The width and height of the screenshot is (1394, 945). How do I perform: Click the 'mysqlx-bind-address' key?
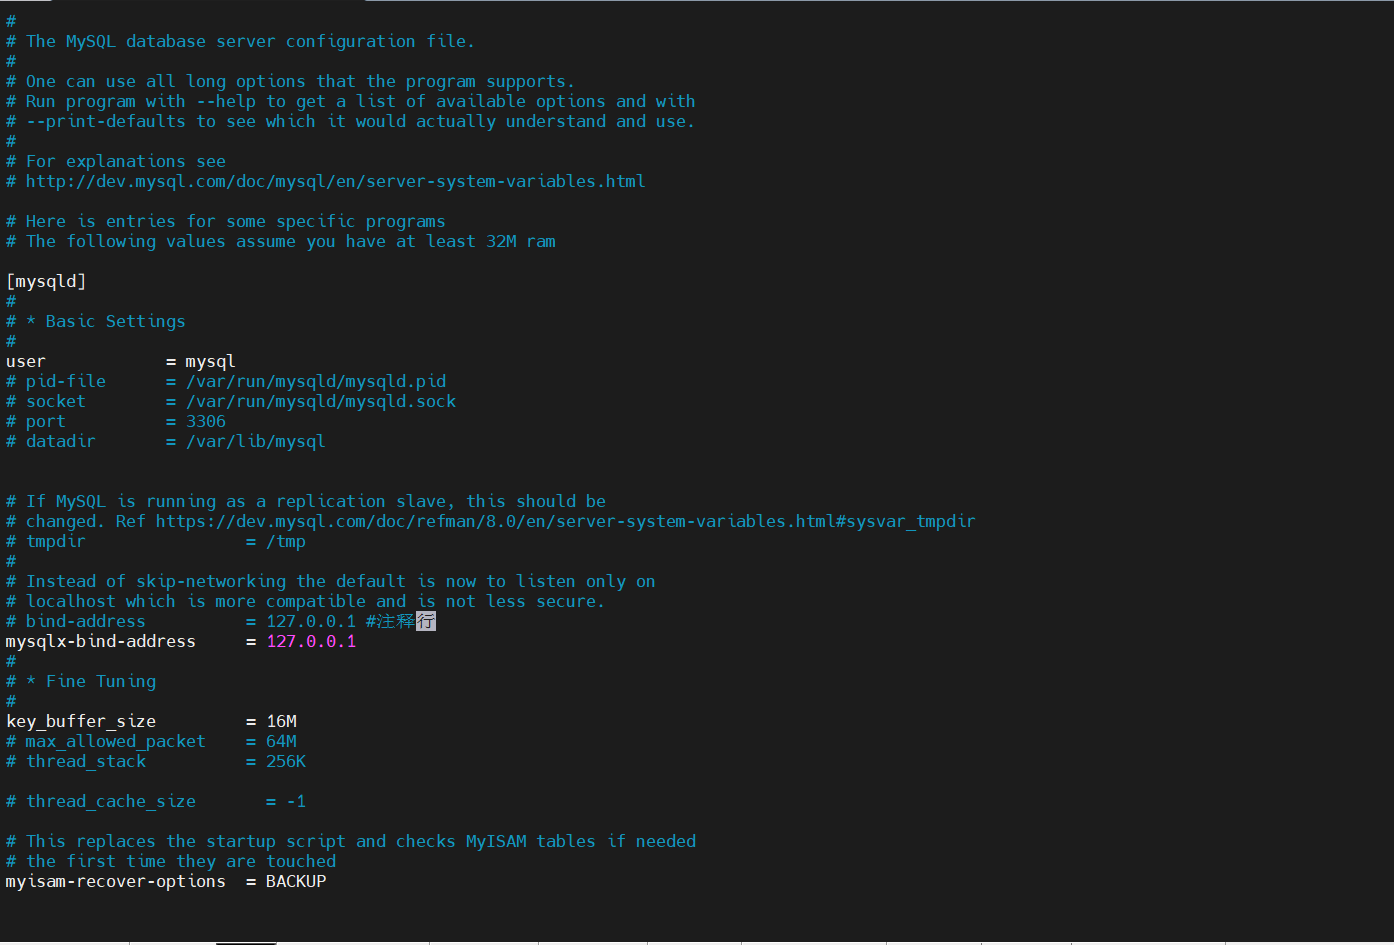coord(101,641)
